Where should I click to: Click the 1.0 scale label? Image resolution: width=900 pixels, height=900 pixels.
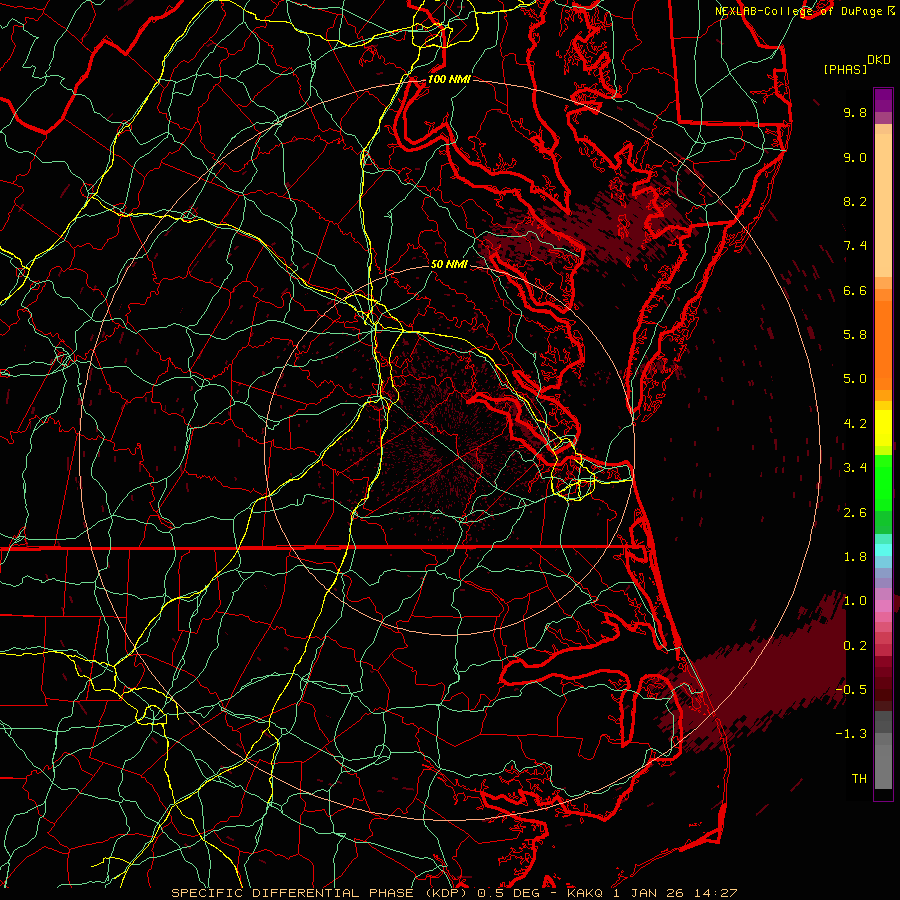click(x=855, y=601)
